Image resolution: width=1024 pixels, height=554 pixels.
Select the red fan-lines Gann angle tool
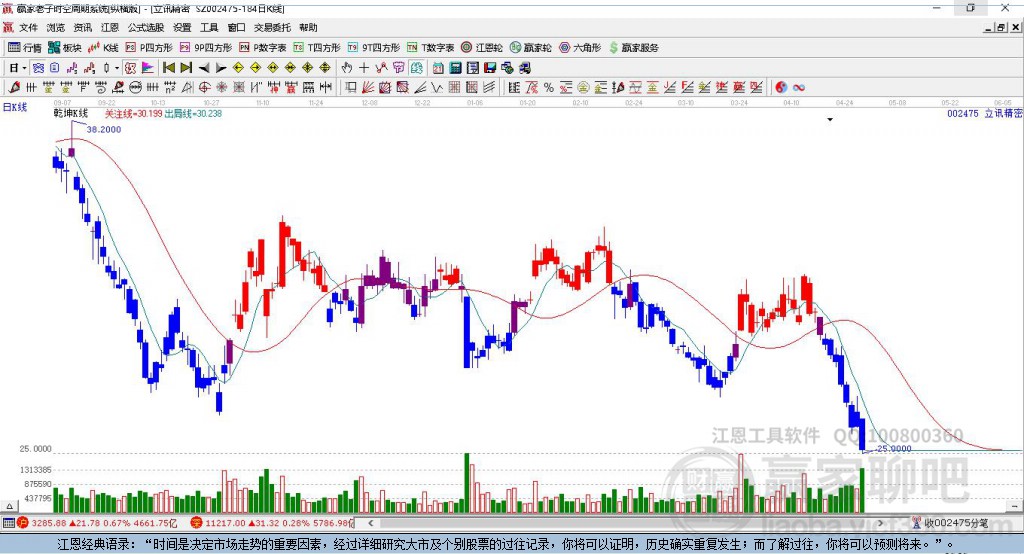point(368,88)
